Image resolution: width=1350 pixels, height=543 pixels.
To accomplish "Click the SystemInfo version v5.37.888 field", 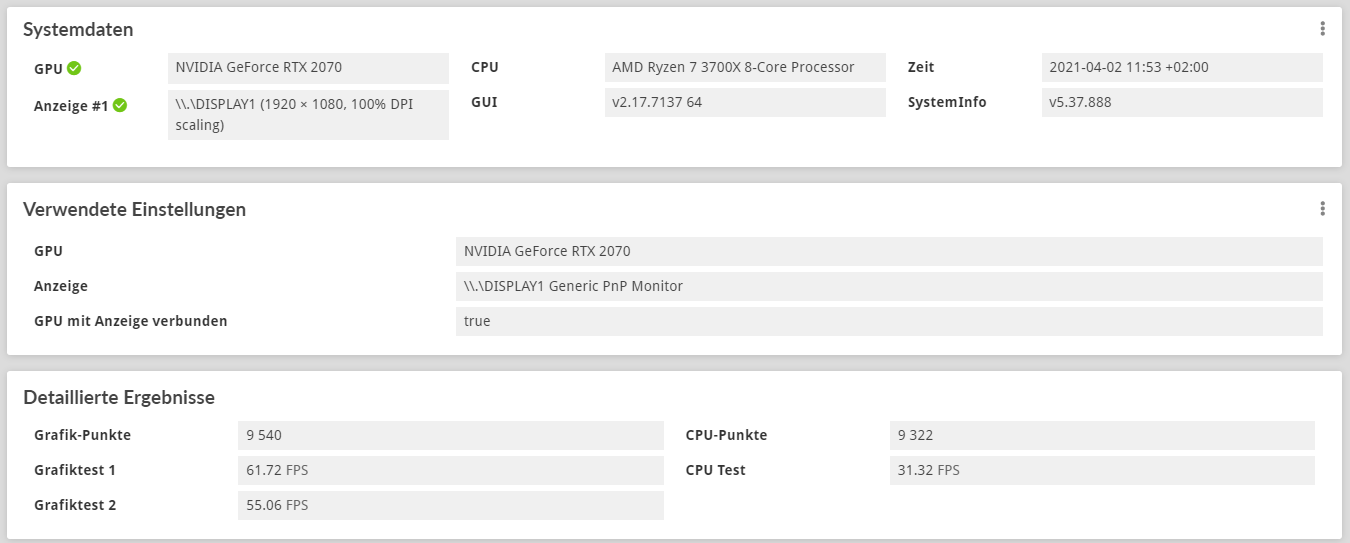I will point(1182,102).
